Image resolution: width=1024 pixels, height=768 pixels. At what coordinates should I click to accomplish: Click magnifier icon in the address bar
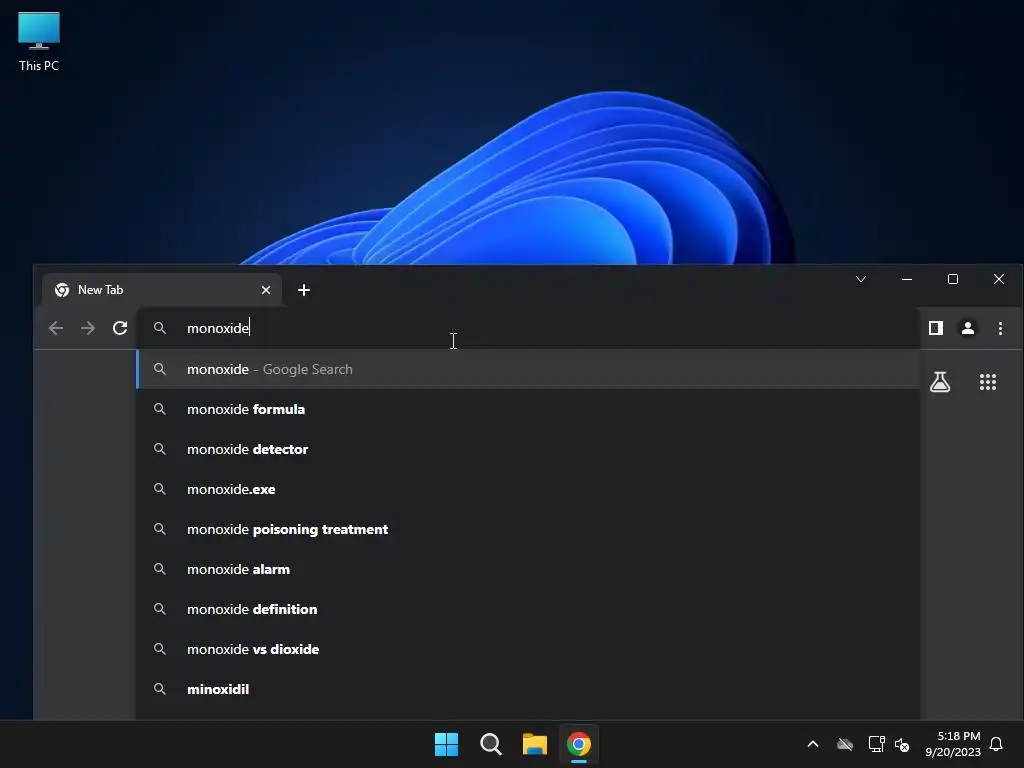(159, 328)
